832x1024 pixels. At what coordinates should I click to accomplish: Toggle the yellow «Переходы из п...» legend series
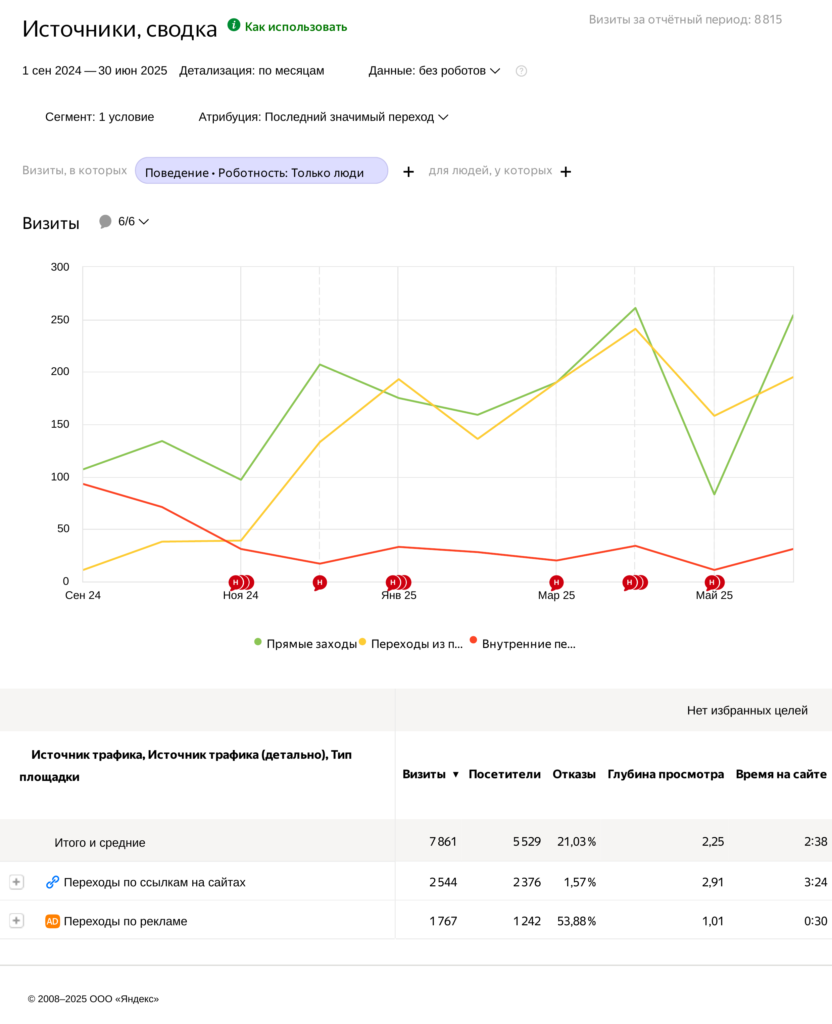411,644
